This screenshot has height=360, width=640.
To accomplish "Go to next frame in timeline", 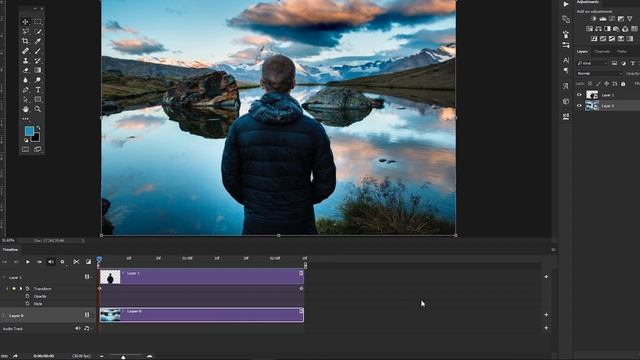I will pyautogui.click(x=39, y=262).
